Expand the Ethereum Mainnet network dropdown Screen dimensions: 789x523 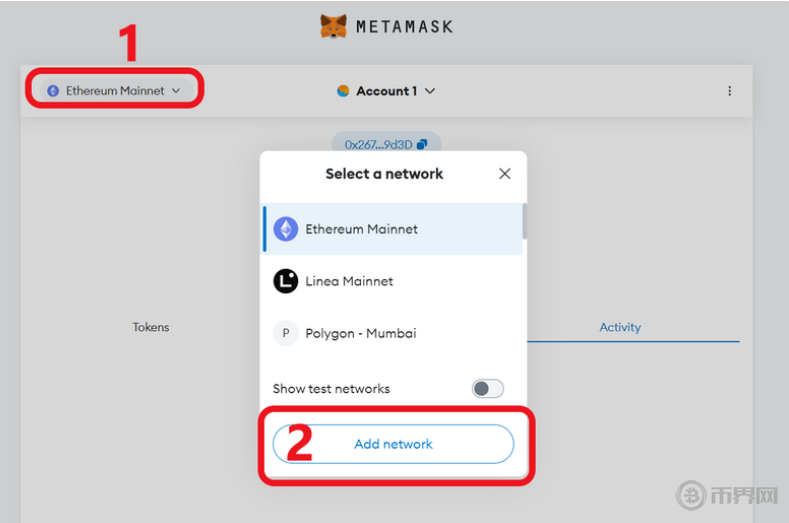click(115, 91)
